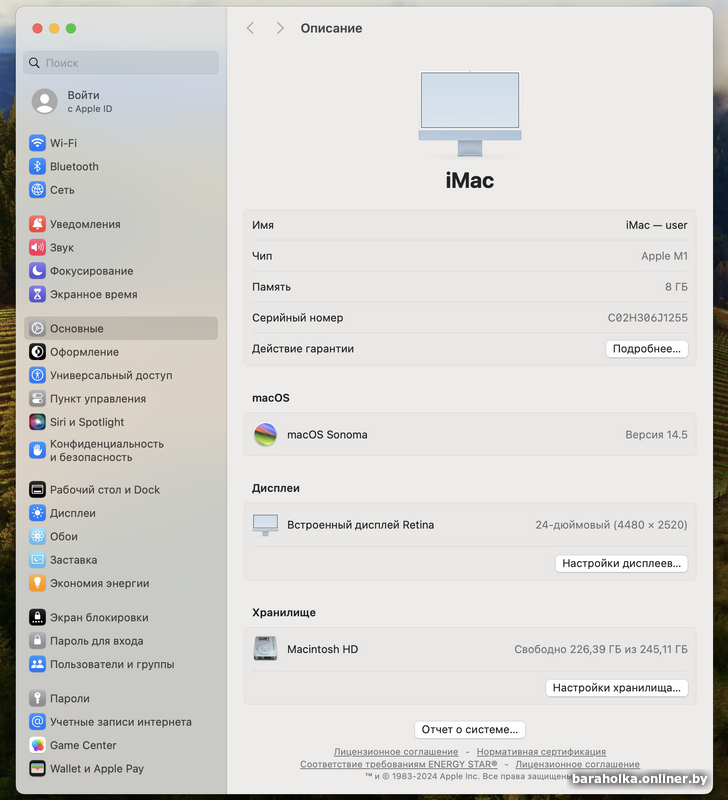This screenshot has width=728, height=800.
Task: Open Учетные записи интернета icon
Action: click(x=37, y=722)
